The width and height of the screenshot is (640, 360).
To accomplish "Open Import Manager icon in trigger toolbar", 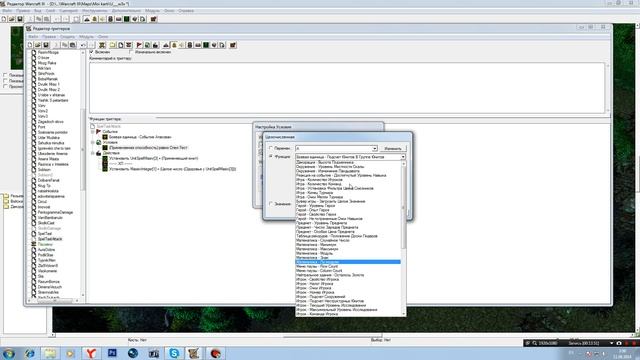I will tap(222, 45).
